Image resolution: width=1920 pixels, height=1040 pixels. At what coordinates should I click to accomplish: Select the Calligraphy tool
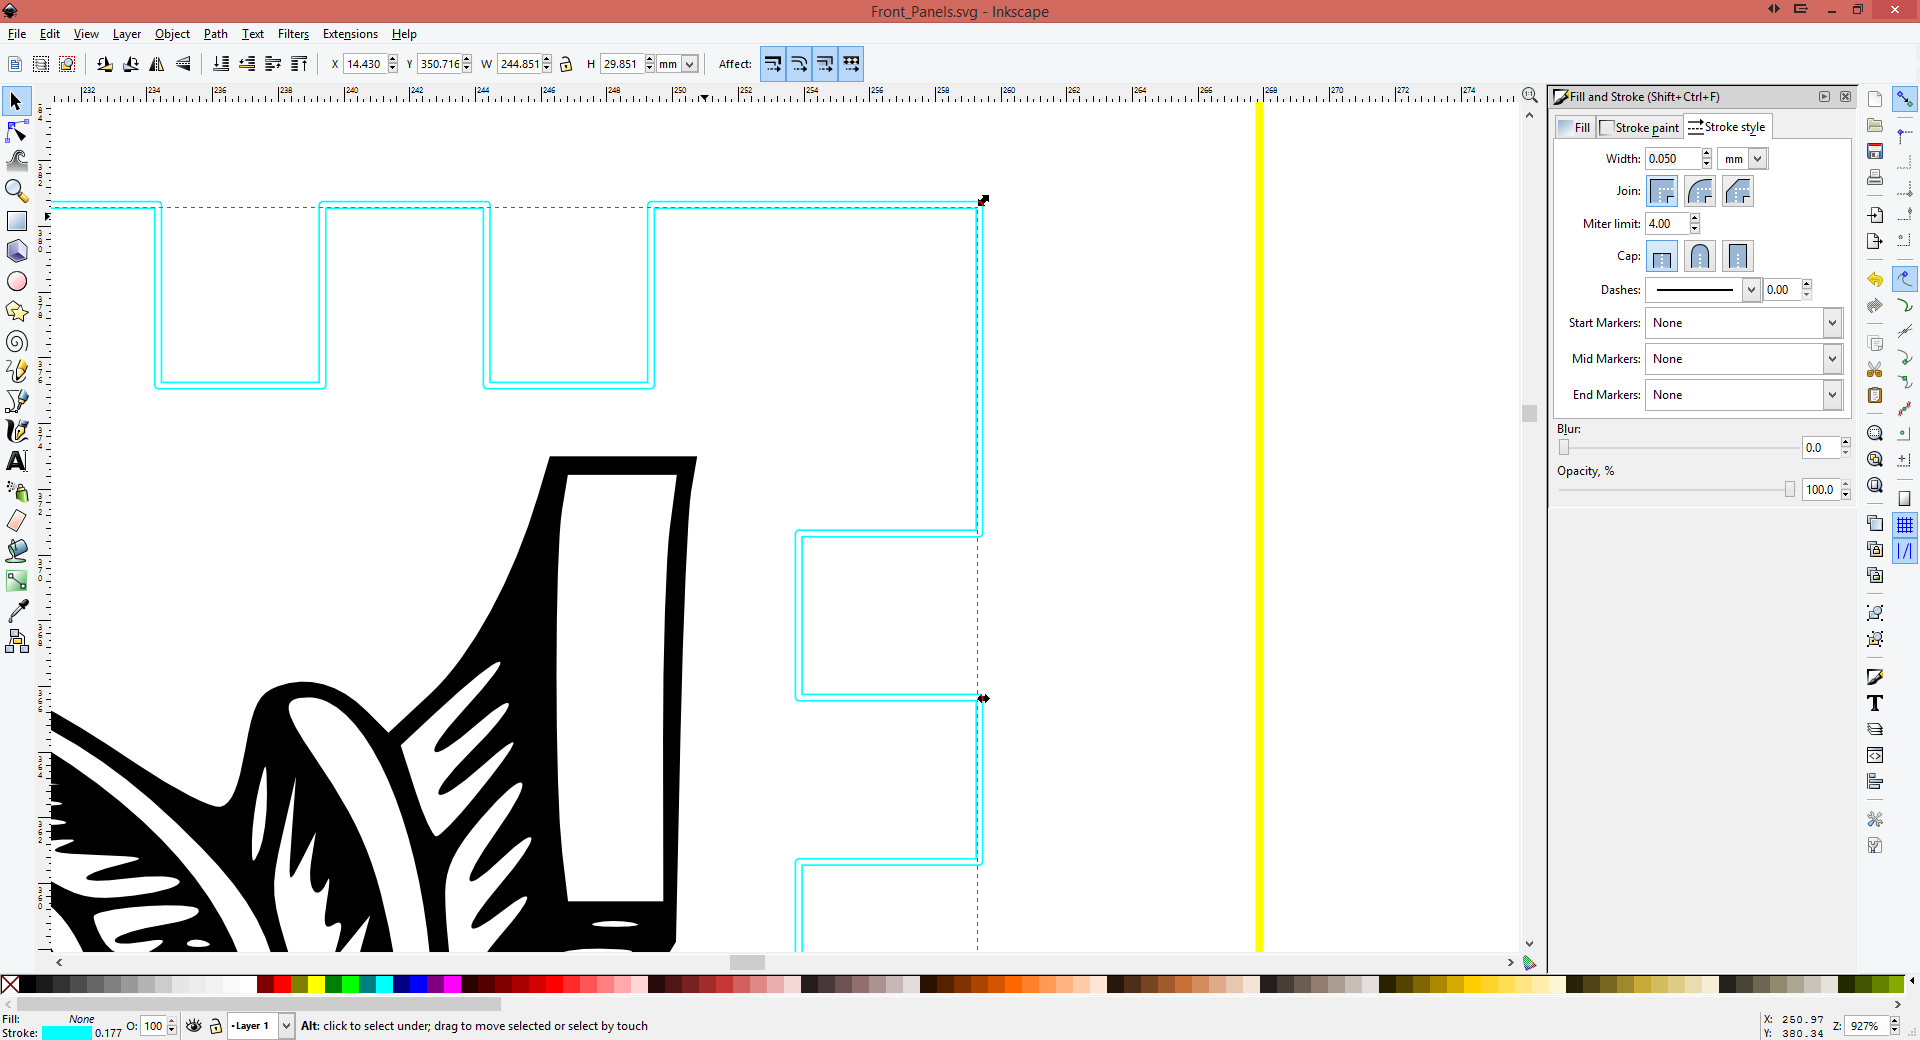(x=16, y=431)
